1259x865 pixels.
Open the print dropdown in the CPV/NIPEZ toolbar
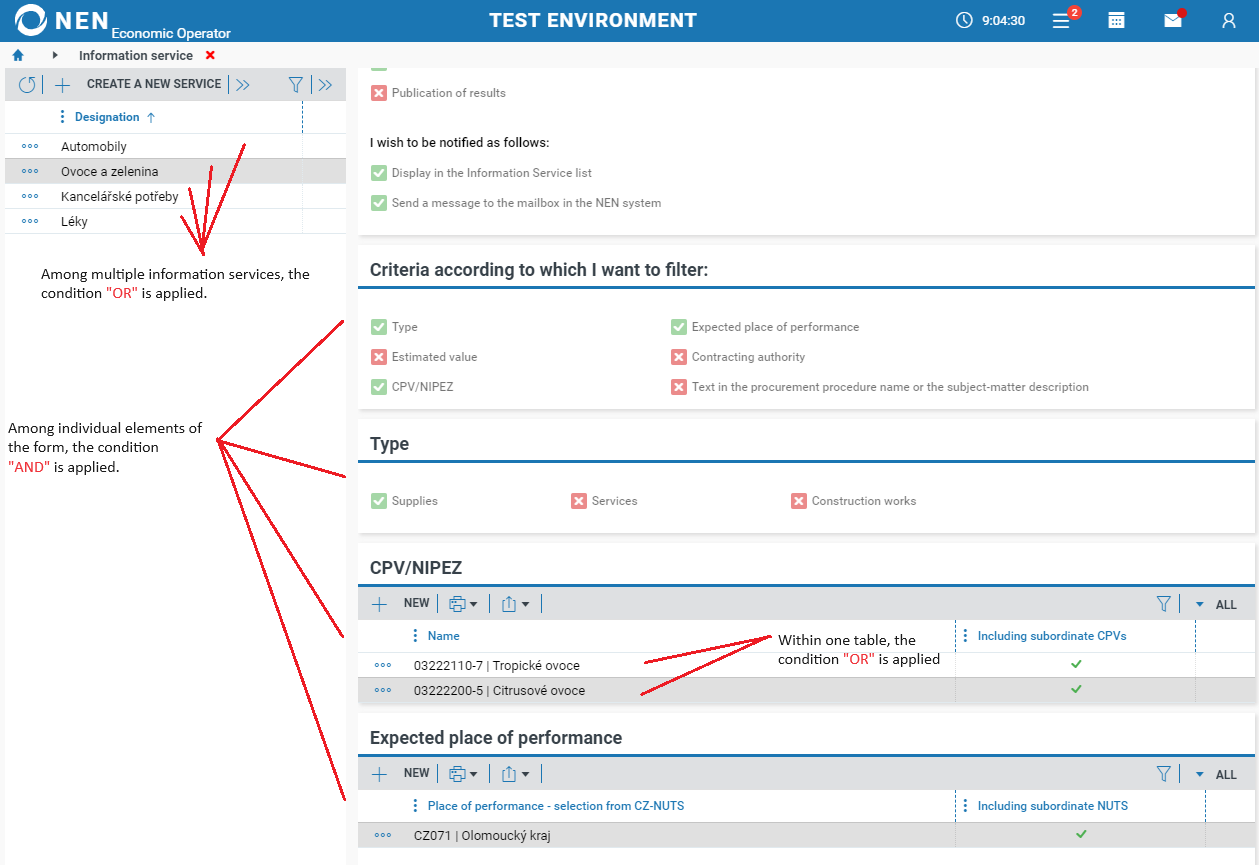(463, 604)
